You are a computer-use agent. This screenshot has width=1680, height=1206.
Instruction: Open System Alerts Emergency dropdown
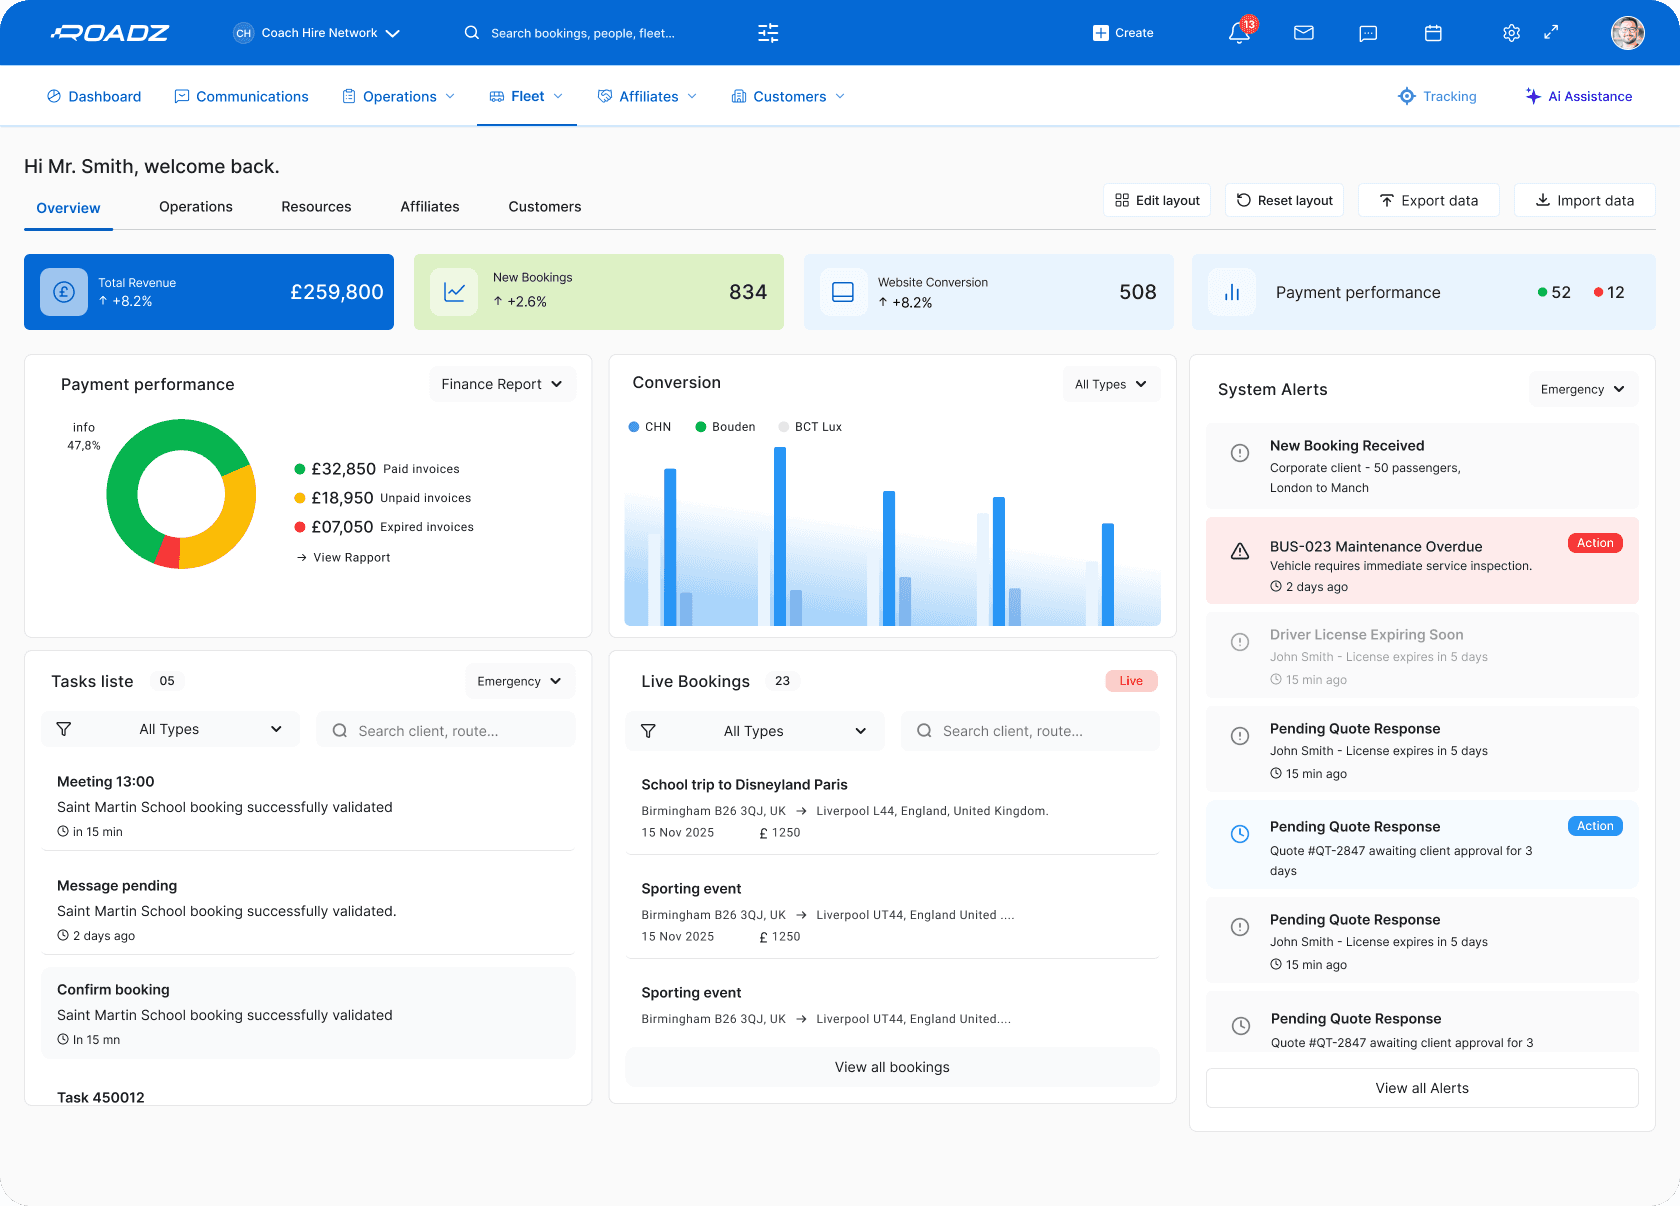coord(1583,389)
